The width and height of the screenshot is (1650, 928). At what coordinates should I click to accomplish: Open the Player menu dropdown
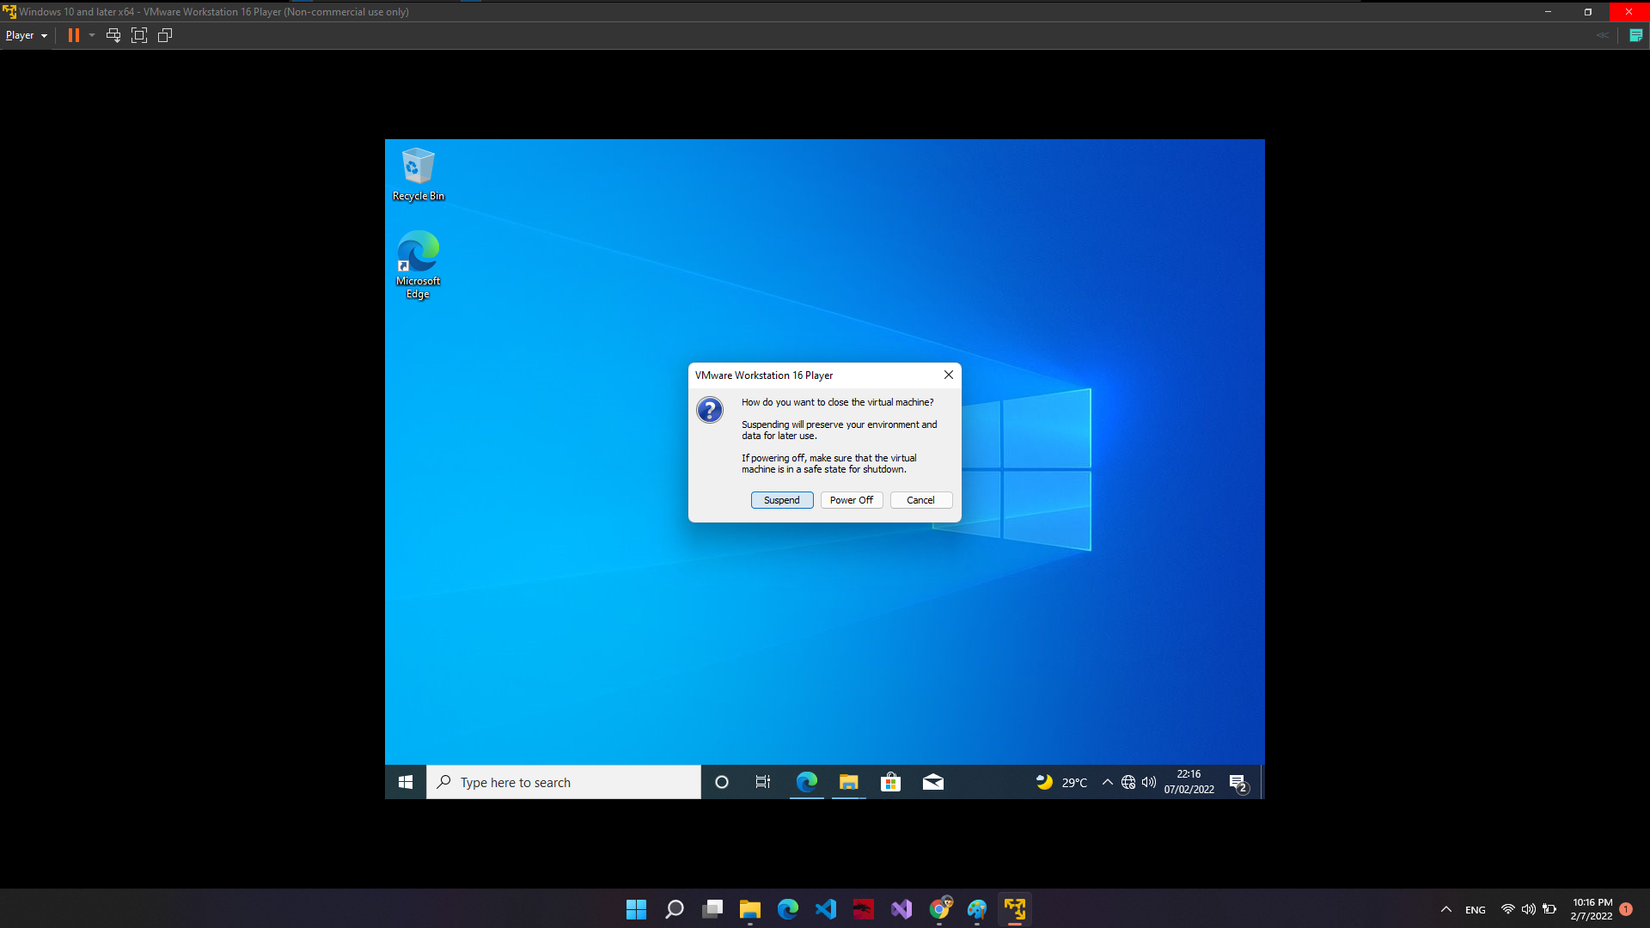click(26, 35)
